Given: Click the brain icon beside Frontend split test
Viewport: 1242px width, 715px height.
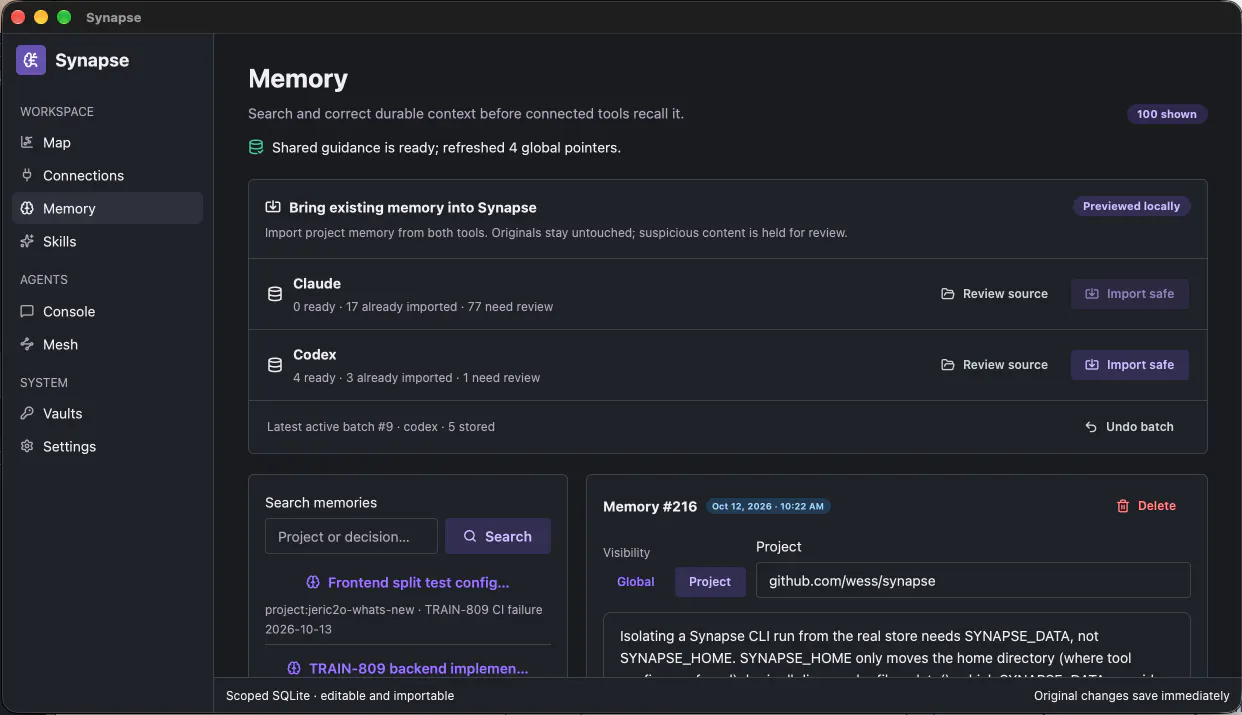Looking at the screenshot, I should tap(312, 583).
